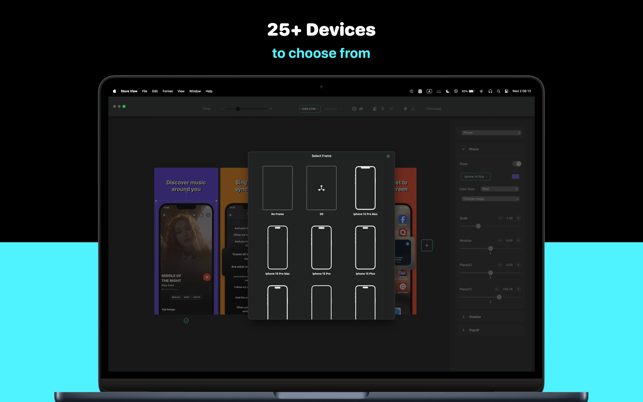Image resolution: width=643 pixels, height=402 pixels.
Task: Click the Download button
Action: coord(433,109)
